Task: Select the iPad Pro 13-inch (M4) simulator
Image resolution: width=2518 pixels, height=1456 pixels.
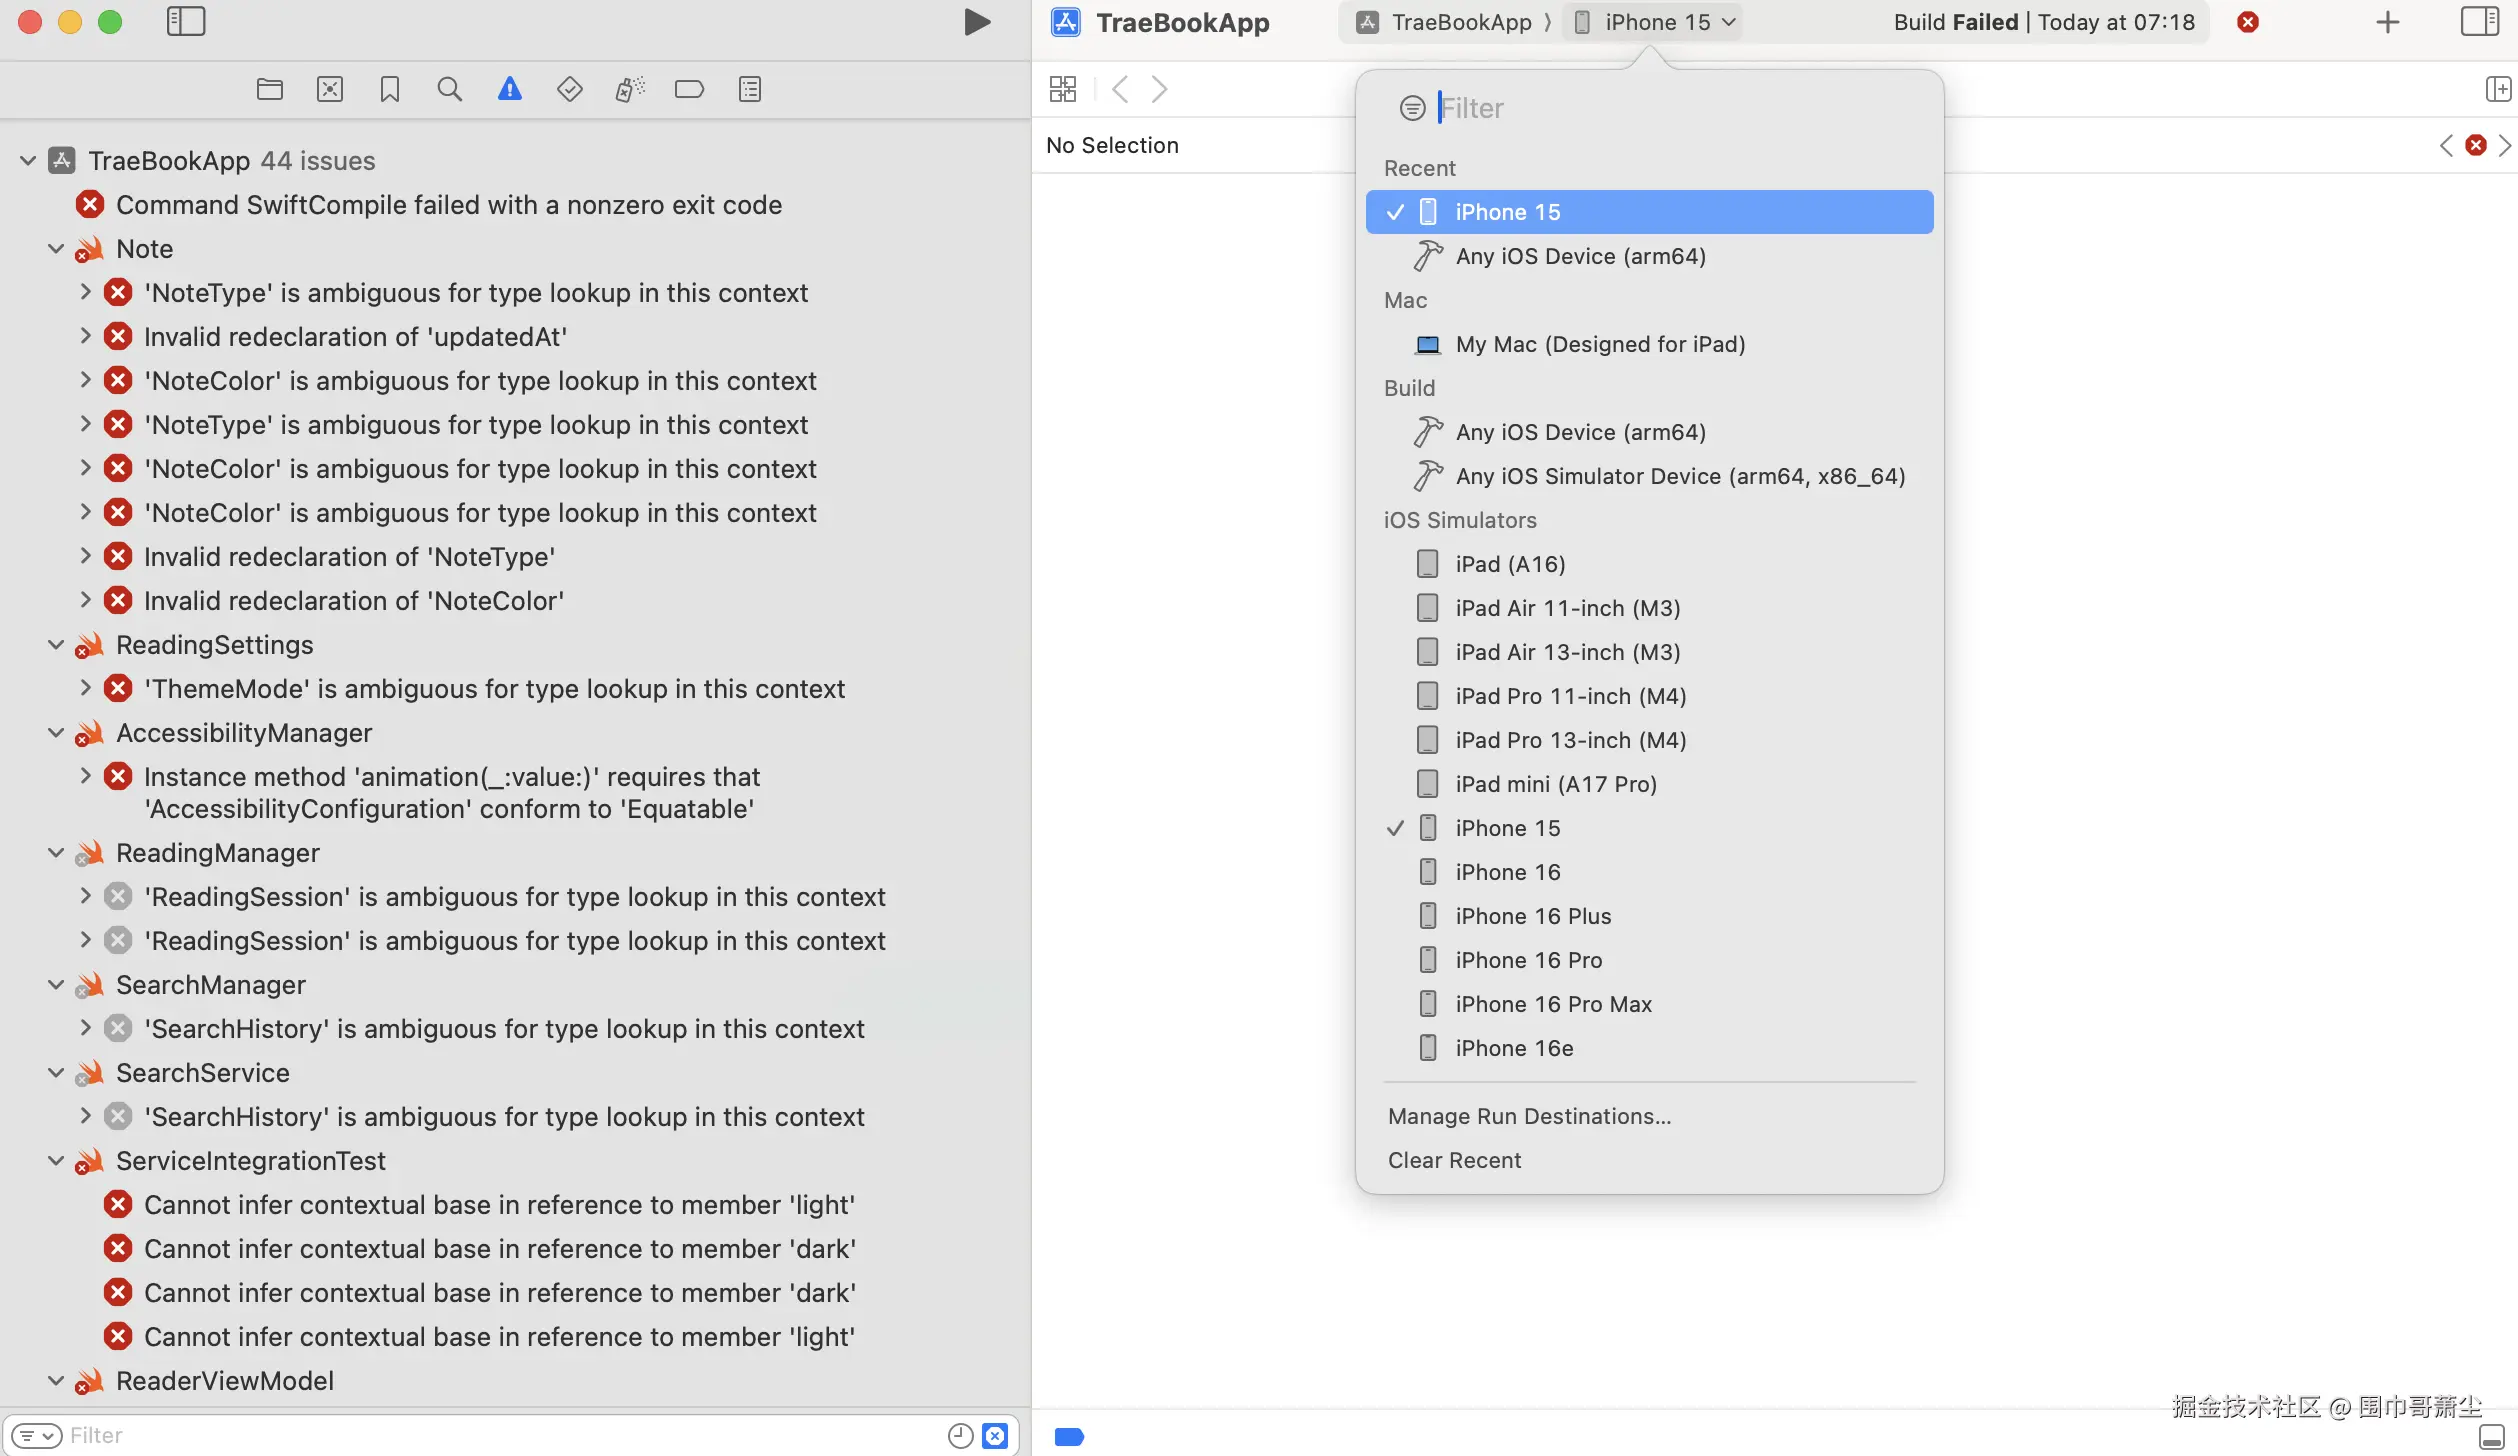Action: point(1649,740)
